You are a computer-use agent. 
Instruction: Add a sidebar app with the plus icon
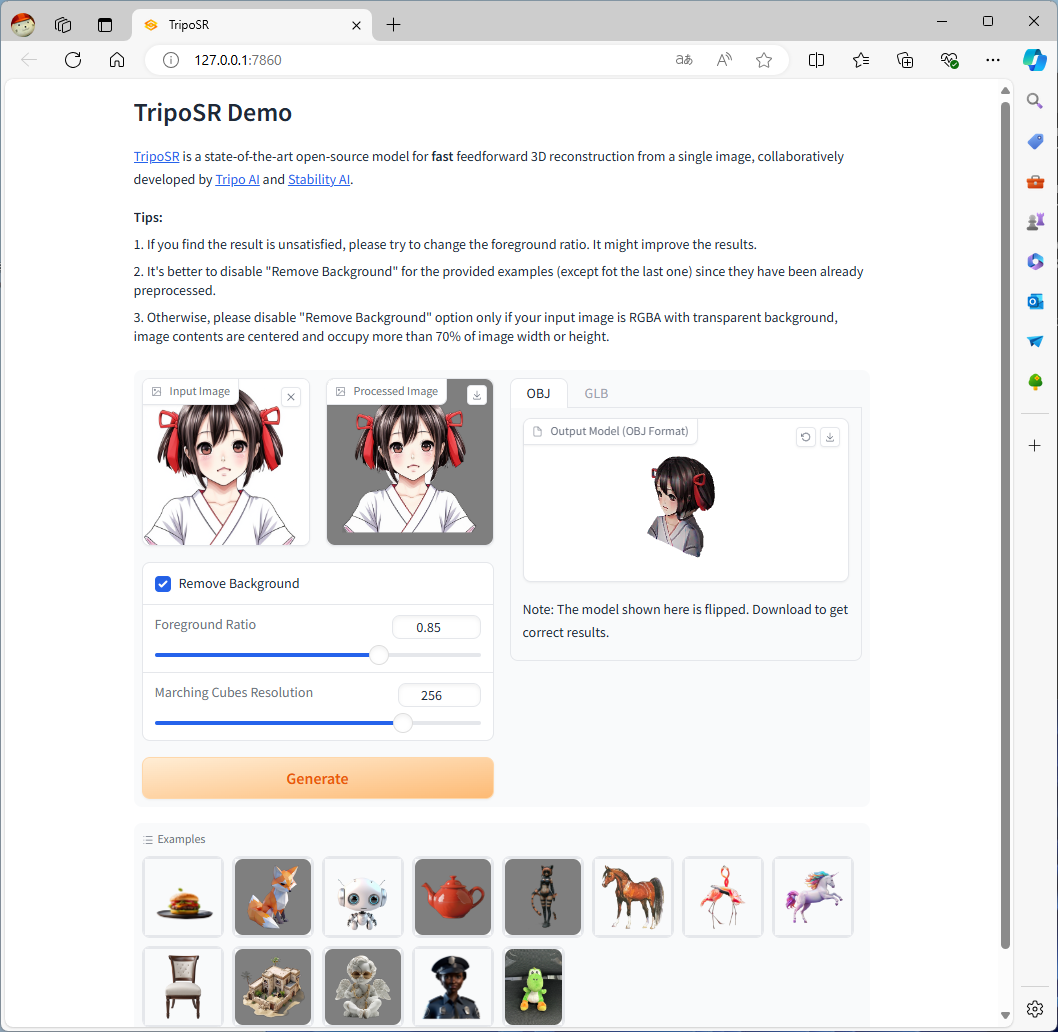(x=1034, y=445)
